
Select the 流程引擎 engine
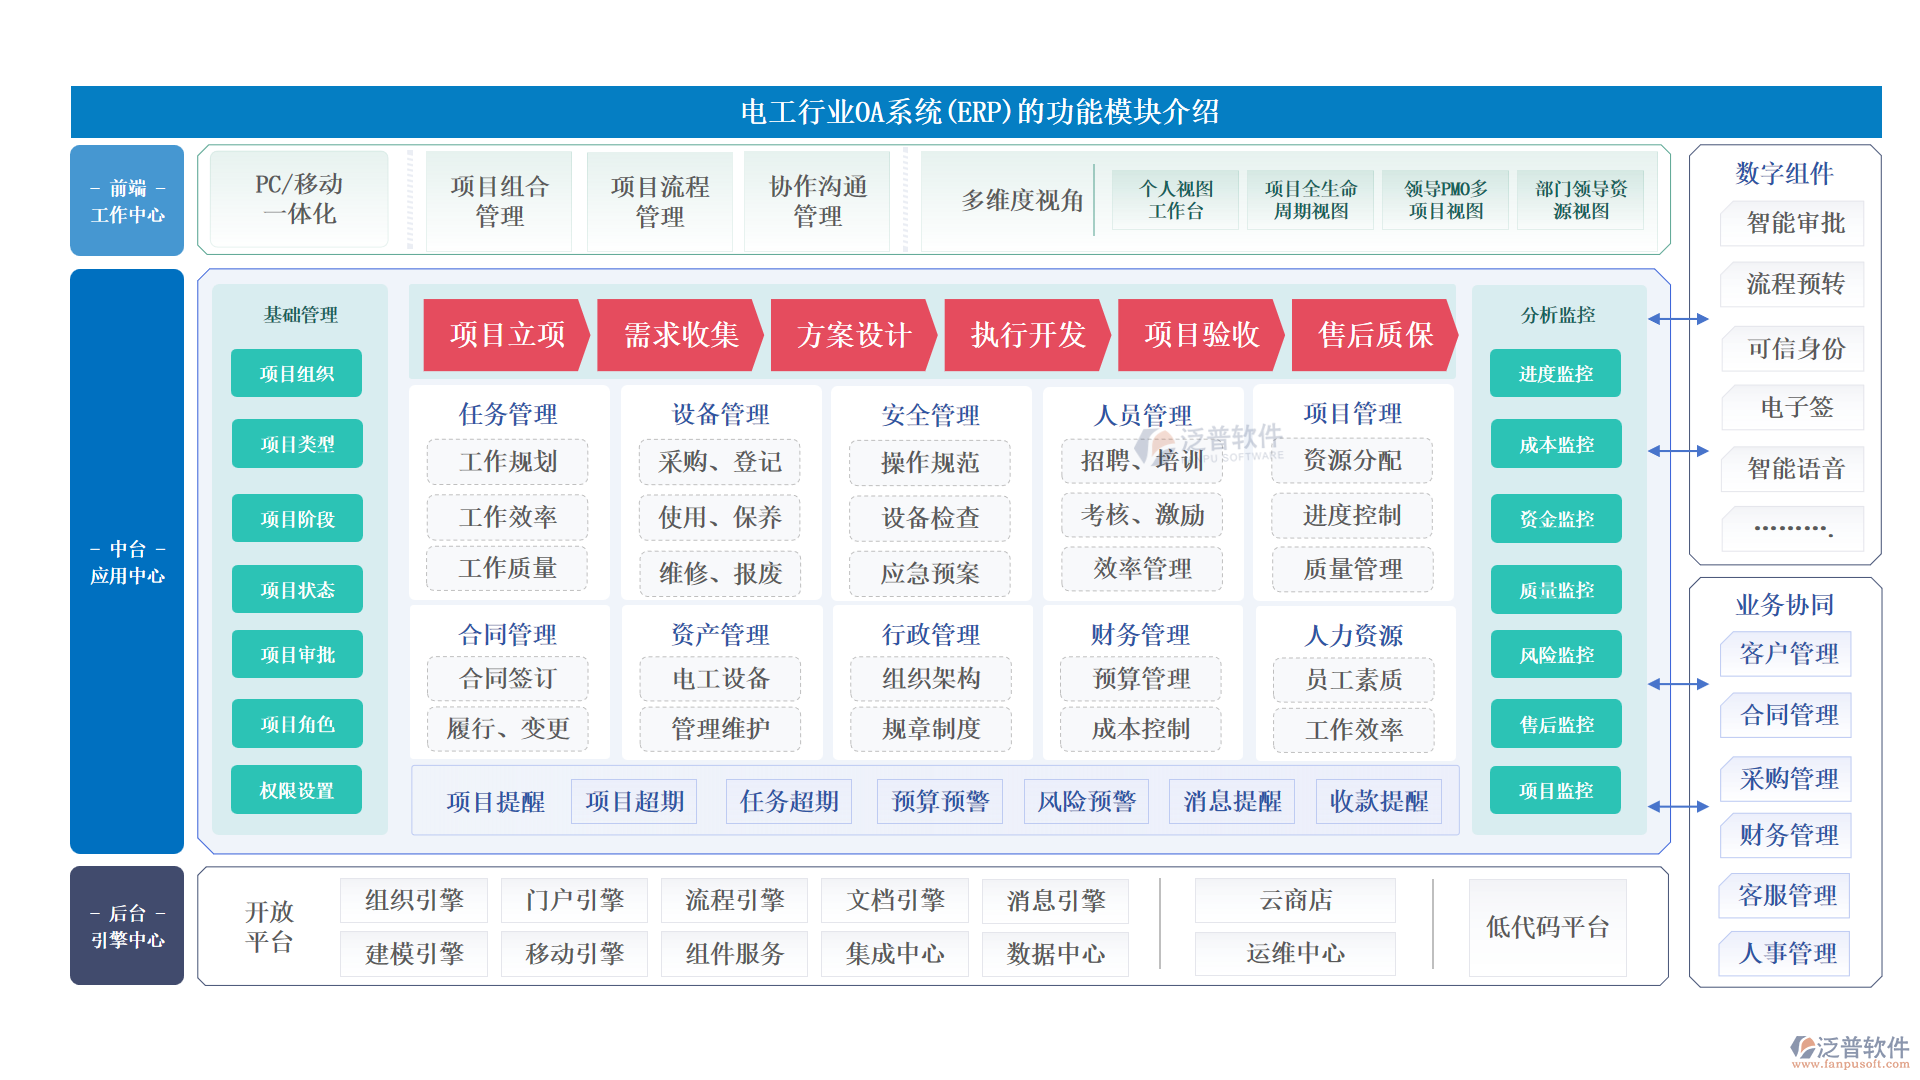click(x=734, y=900)
